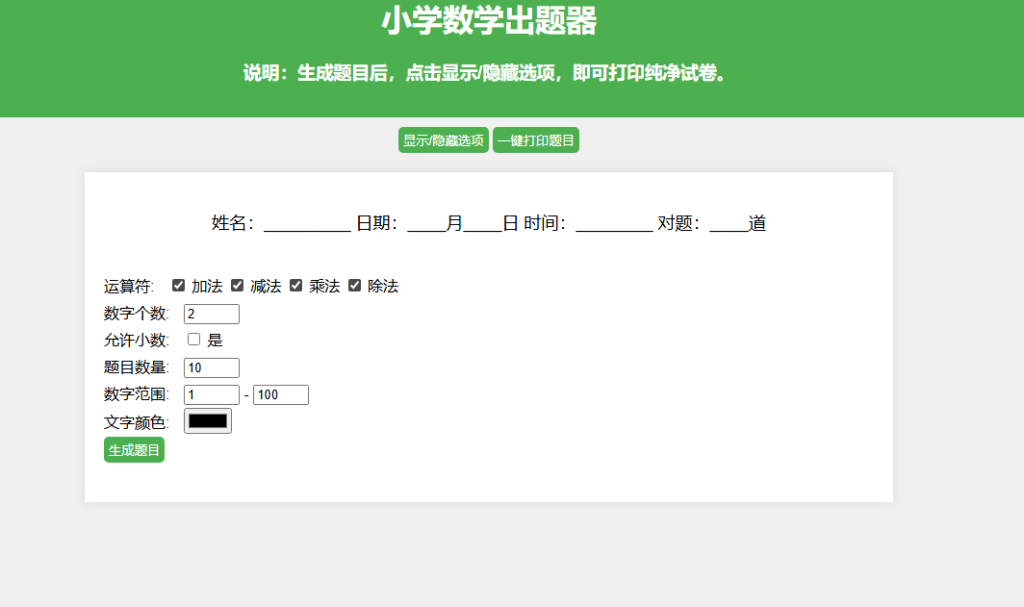Open the 文字颜色 color picker swatch
Image resolution: width=1024 pixels, height=607 pixels.
(208, 421)
